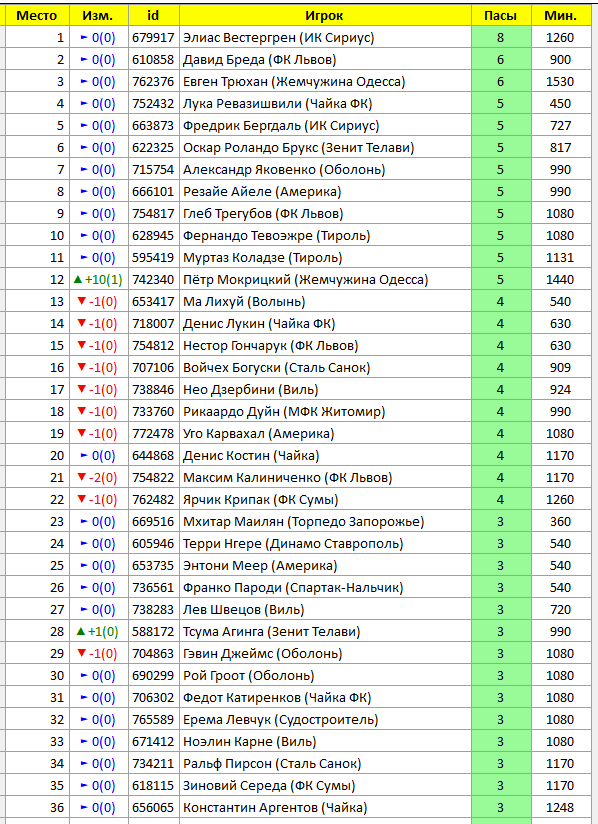598x824 pixels.
Task: Click blue arrow in Денис Костин row
Action: [x=84, y=456]
